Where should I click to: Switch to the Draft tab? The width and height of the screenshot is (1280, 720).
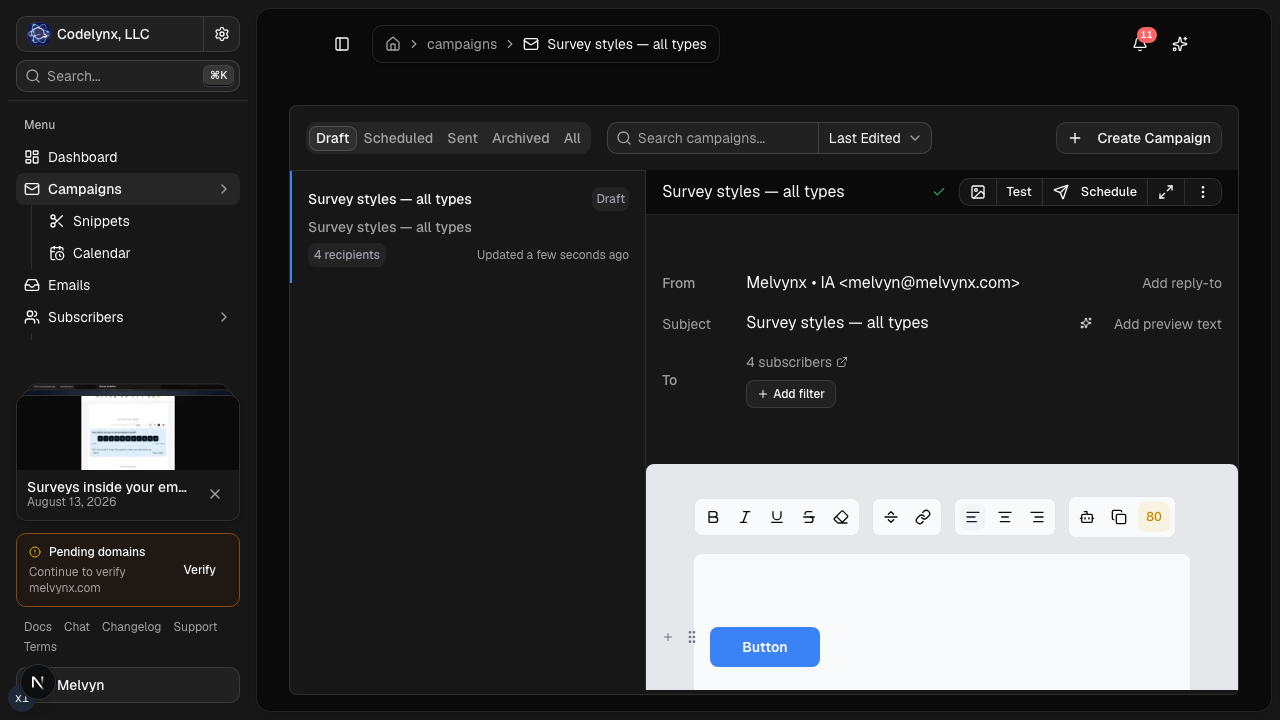tap(332, 138)
